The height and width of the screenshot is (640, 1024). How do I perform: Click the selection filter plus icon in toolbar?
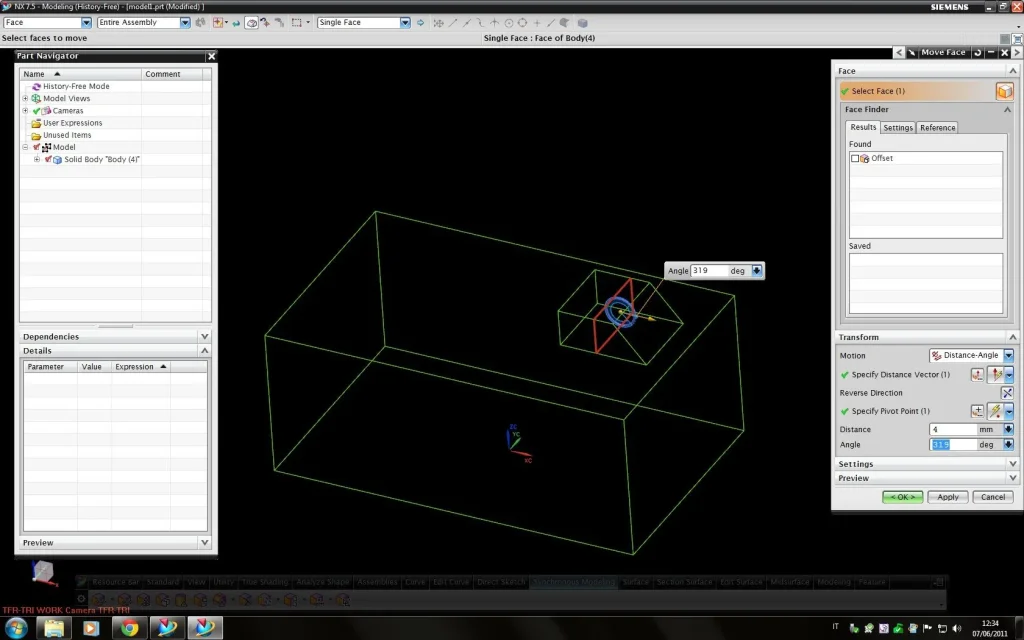click(x=218, y=23)
